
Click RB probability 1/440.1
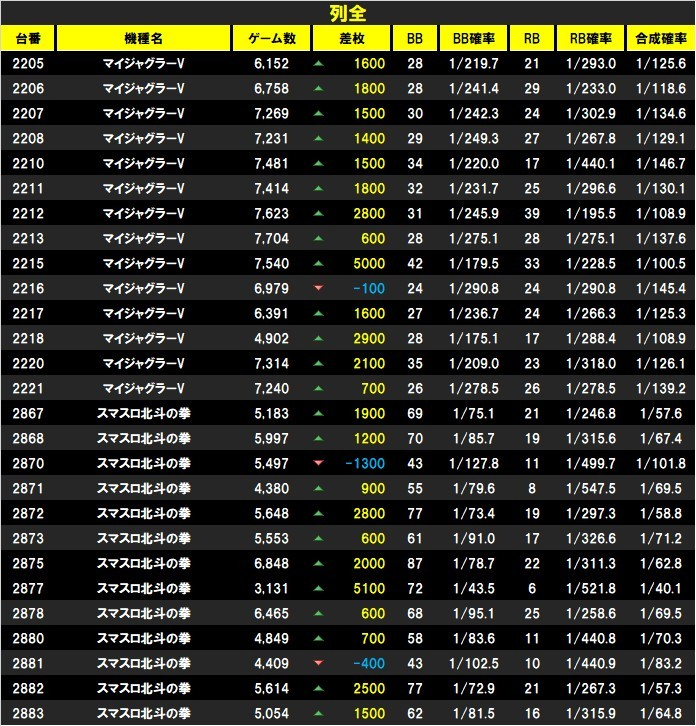click(591, 163)
